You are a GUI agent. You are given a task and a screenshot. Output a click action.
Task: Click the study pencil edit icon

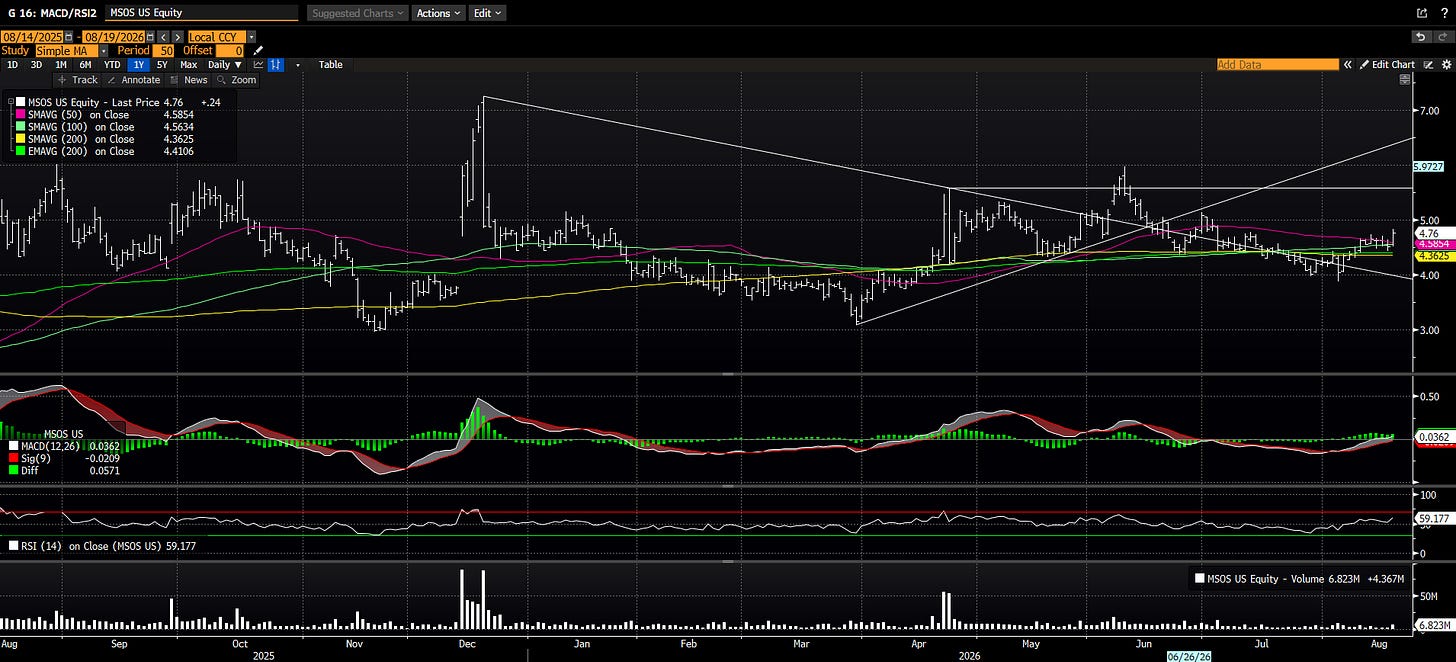(258, 50)
